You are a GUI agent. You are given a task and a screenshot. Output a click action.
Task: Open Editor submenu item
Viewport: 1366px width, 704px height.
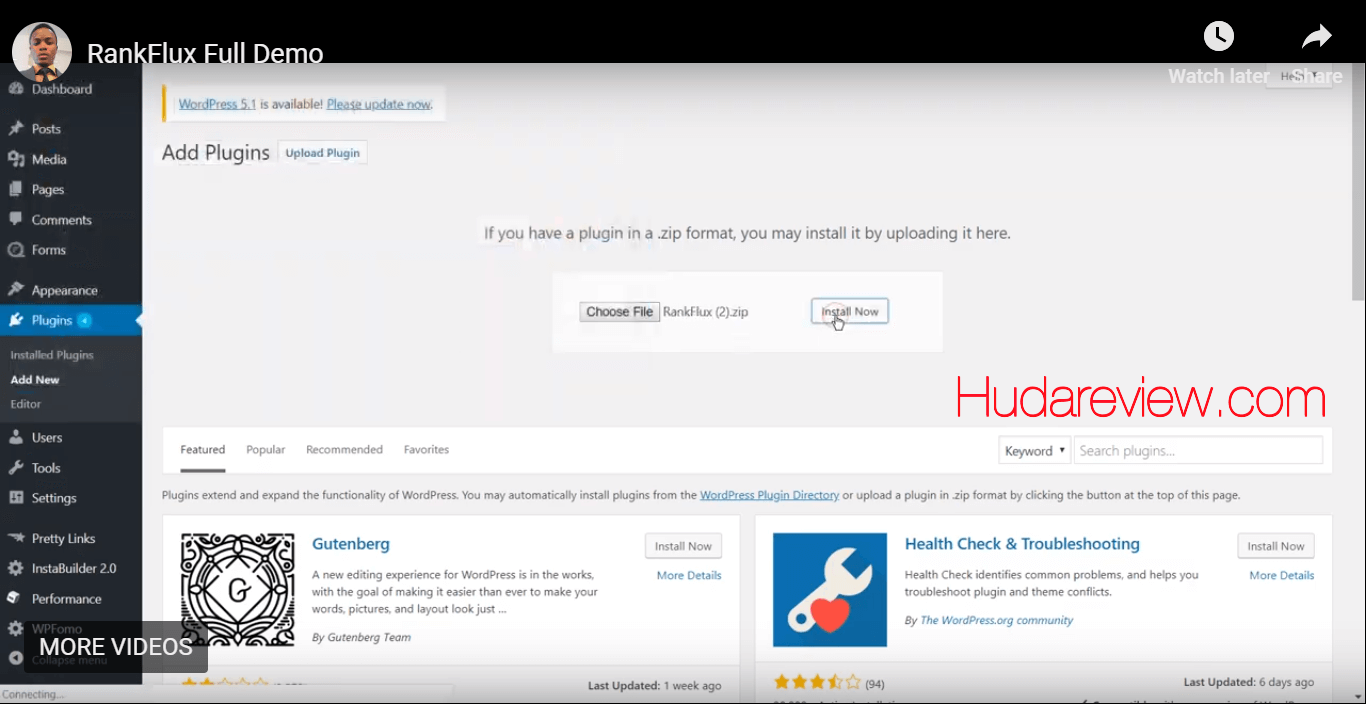pos(26,404)
